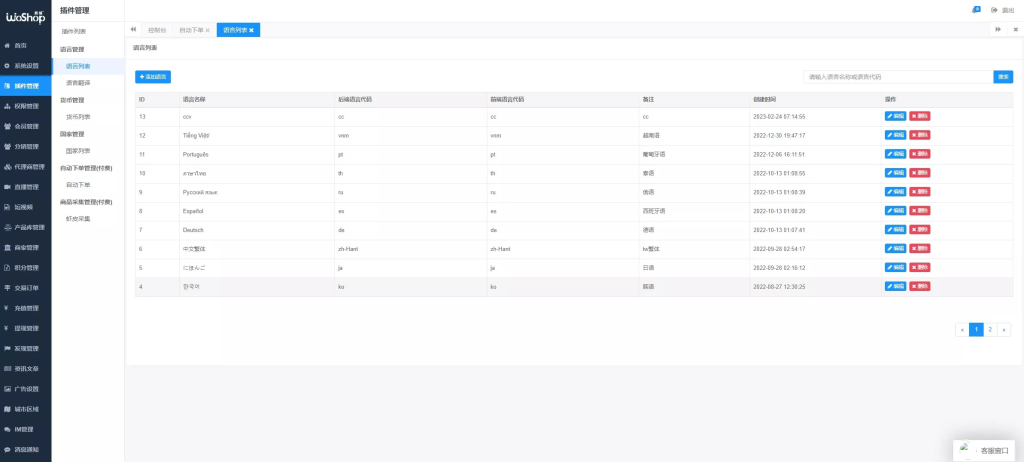Open 系统设置 gear item in sidebar
The image size is (1024, 462).
click(x=7, y=66)
